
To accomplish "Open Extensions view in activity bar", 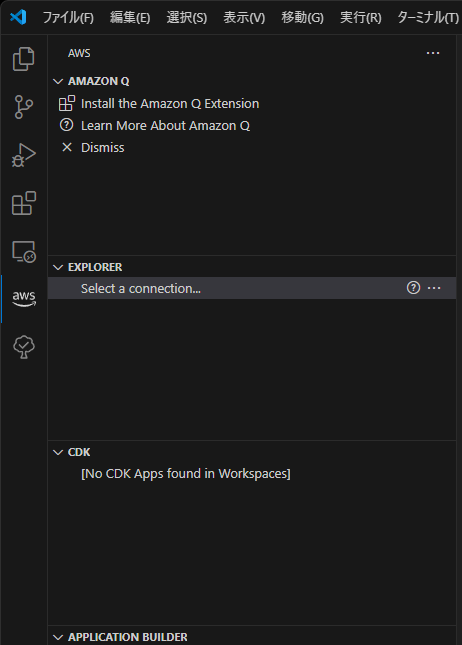I will tap(24, 203).
